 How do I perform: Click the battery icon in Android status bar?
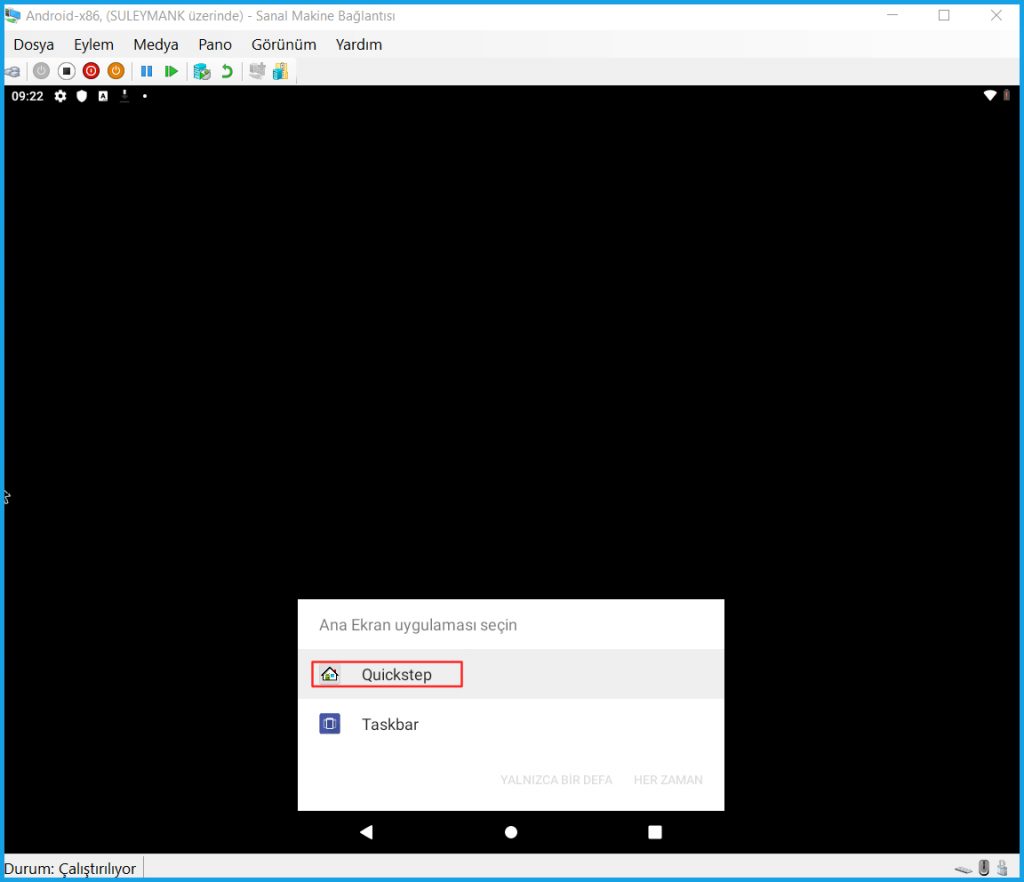click(x=1006, y=95)
